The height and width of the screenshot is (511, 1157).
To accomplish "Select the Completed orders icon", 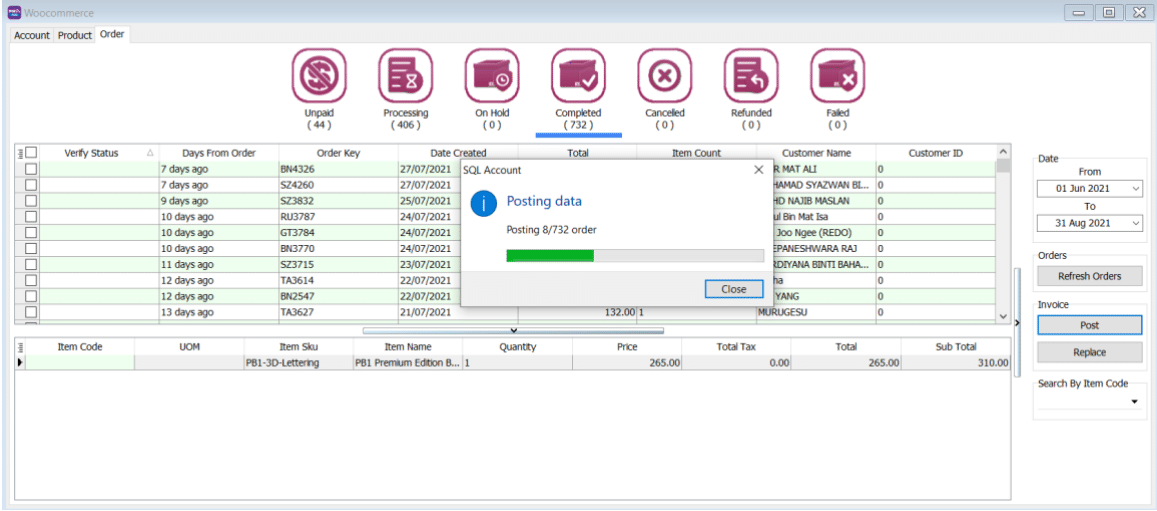I will [578, 75].
